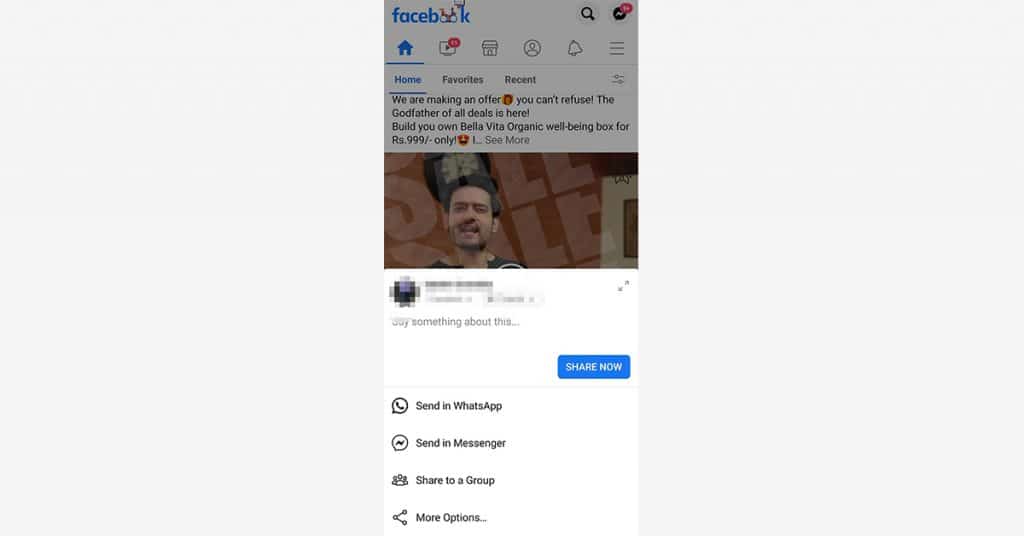Expand the share composer to full screen

coord(623,286)
